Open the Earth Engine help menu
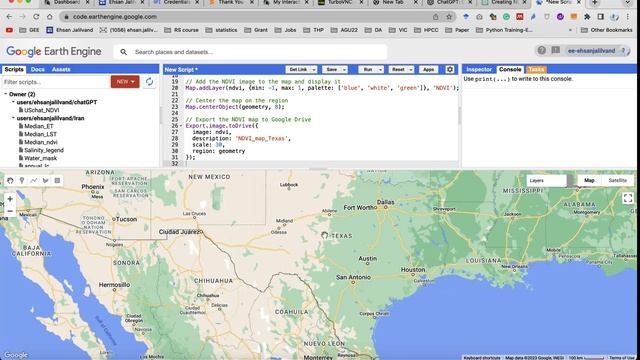 click(542, 51)
